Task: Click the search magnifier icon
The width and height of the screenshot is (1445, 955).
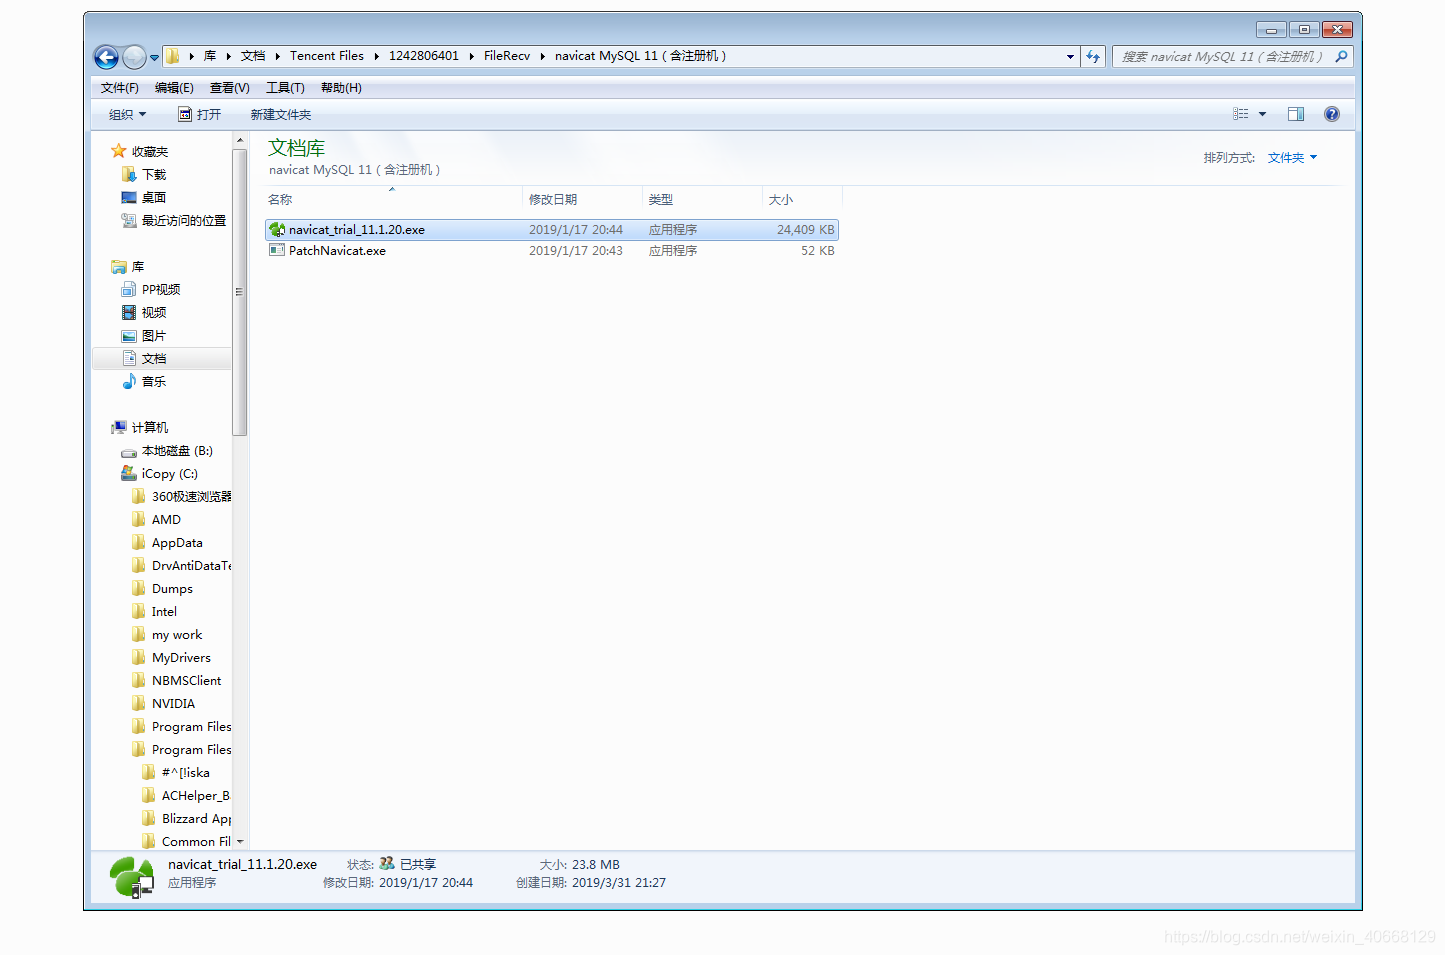Action: pos(1342,57)
